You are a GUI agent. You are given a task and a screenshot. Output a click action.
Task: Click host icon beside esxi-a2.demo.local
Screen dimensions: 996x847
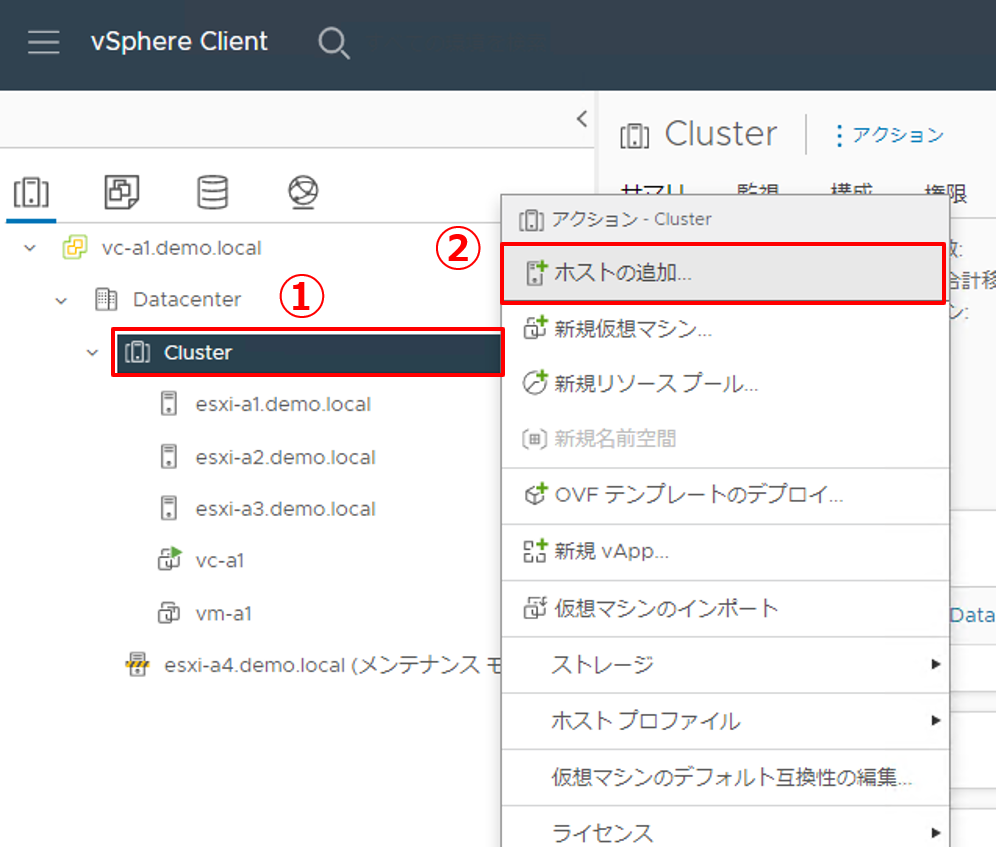click(x=168, y=457)
